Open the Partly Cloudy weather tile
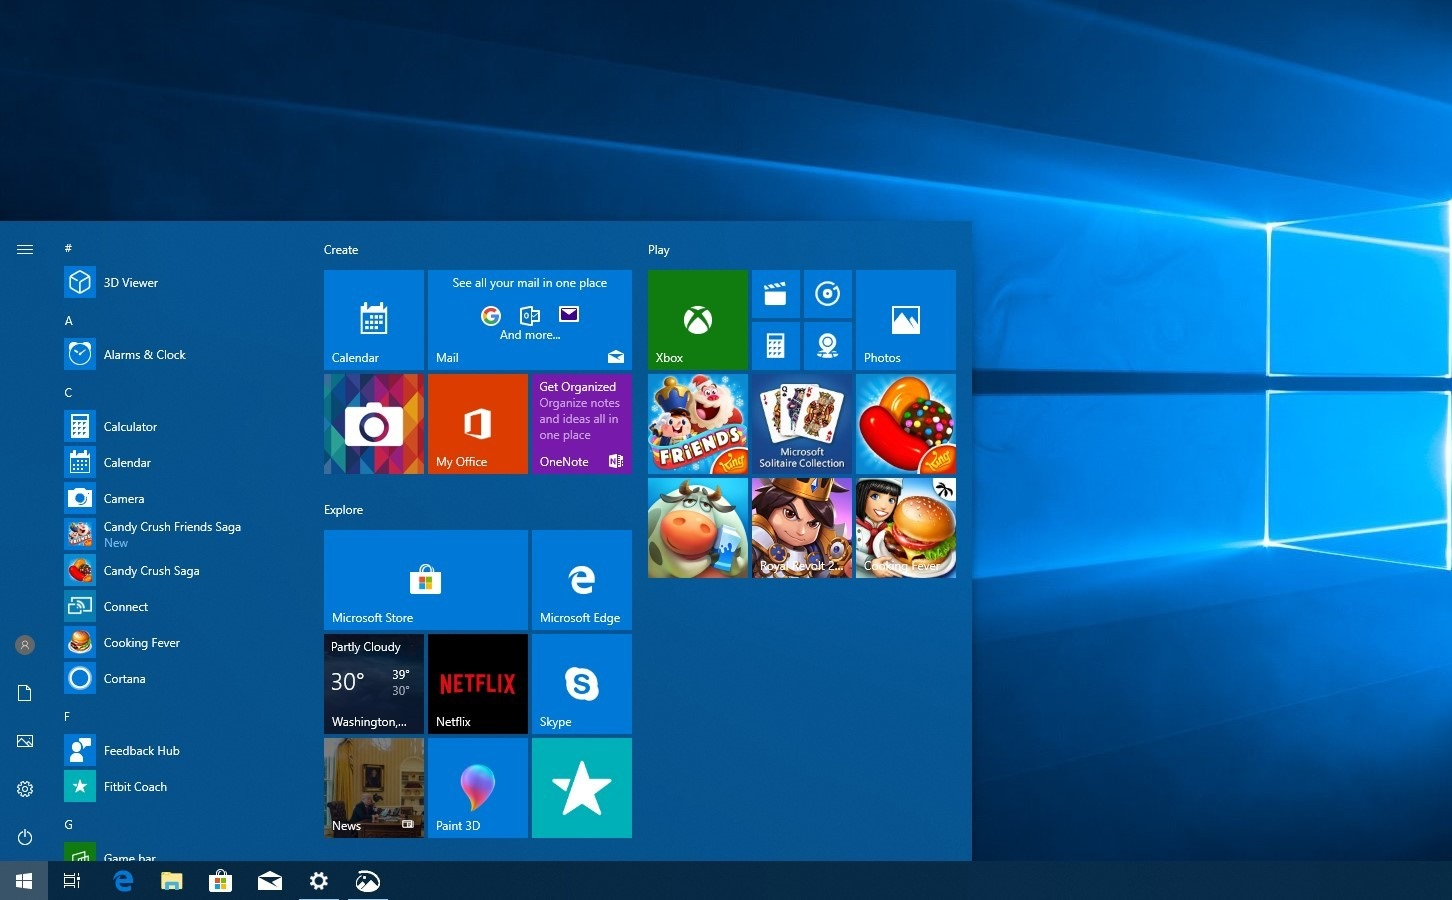 pyautogui.click(x=374, y=684)
